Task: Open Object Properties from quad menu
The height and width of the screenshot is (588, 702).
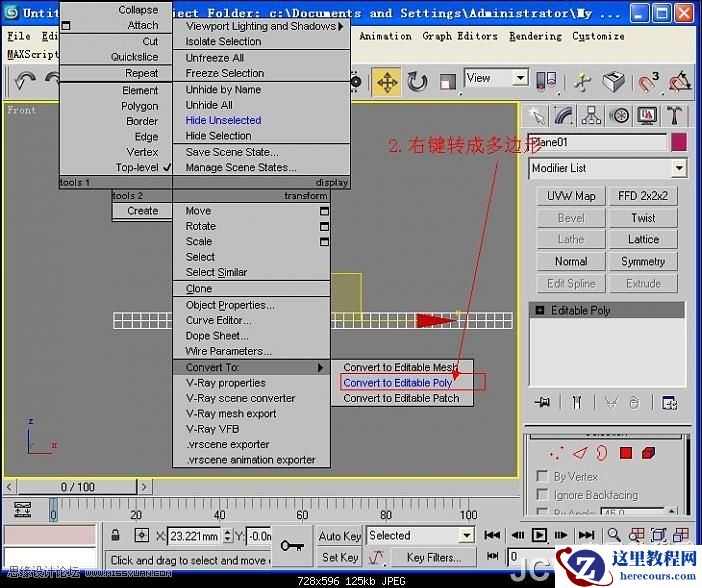Action: click(x=230, y=305)
